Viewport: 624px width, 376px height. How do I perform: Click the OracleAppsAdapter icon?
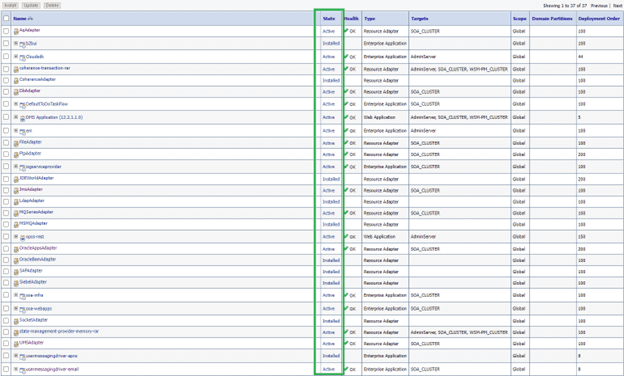click(x=16, y=249)
